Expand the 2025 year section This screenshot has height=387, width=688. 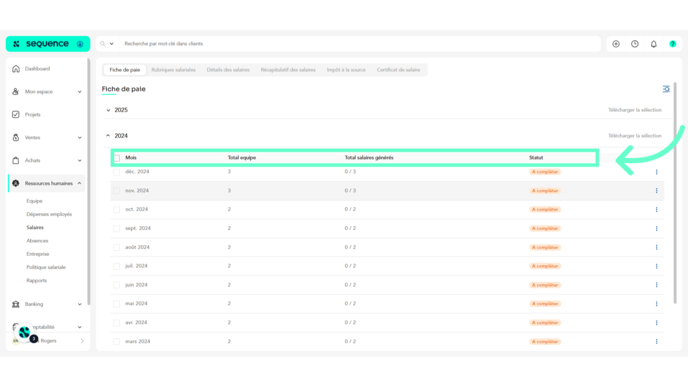click(x=108, y=110)
